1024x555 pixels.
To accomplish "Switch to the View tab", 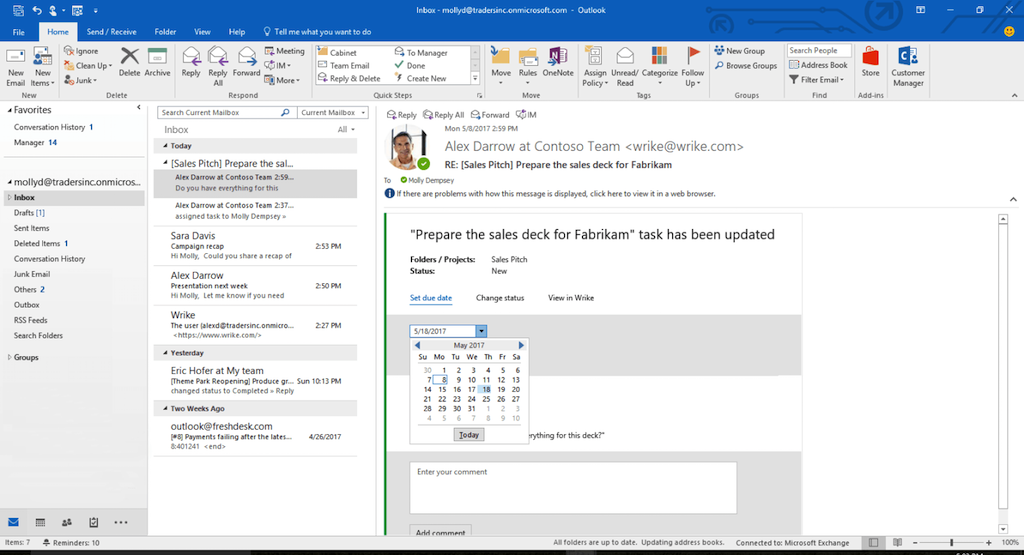I will [x=202, y=31].
